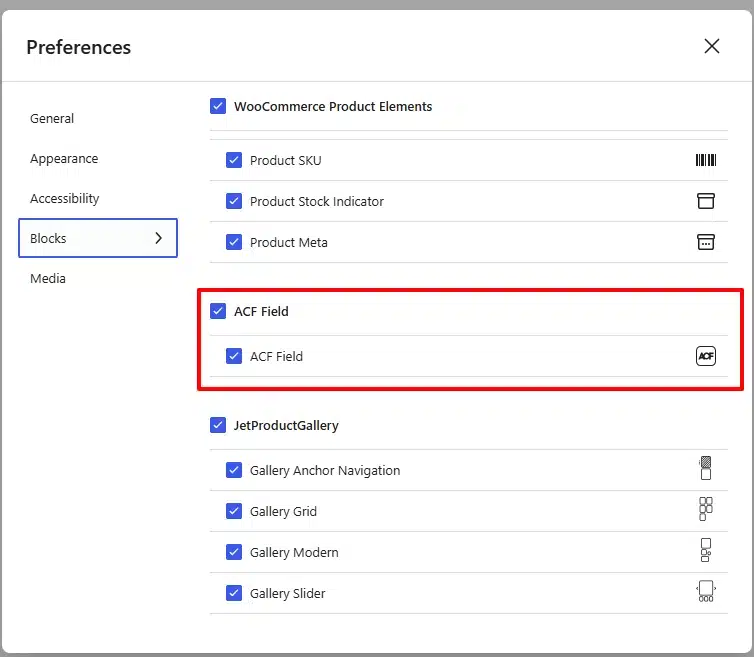754x657 pixels.
Task: Click the Gallery Grid icon
Action: 705,509
